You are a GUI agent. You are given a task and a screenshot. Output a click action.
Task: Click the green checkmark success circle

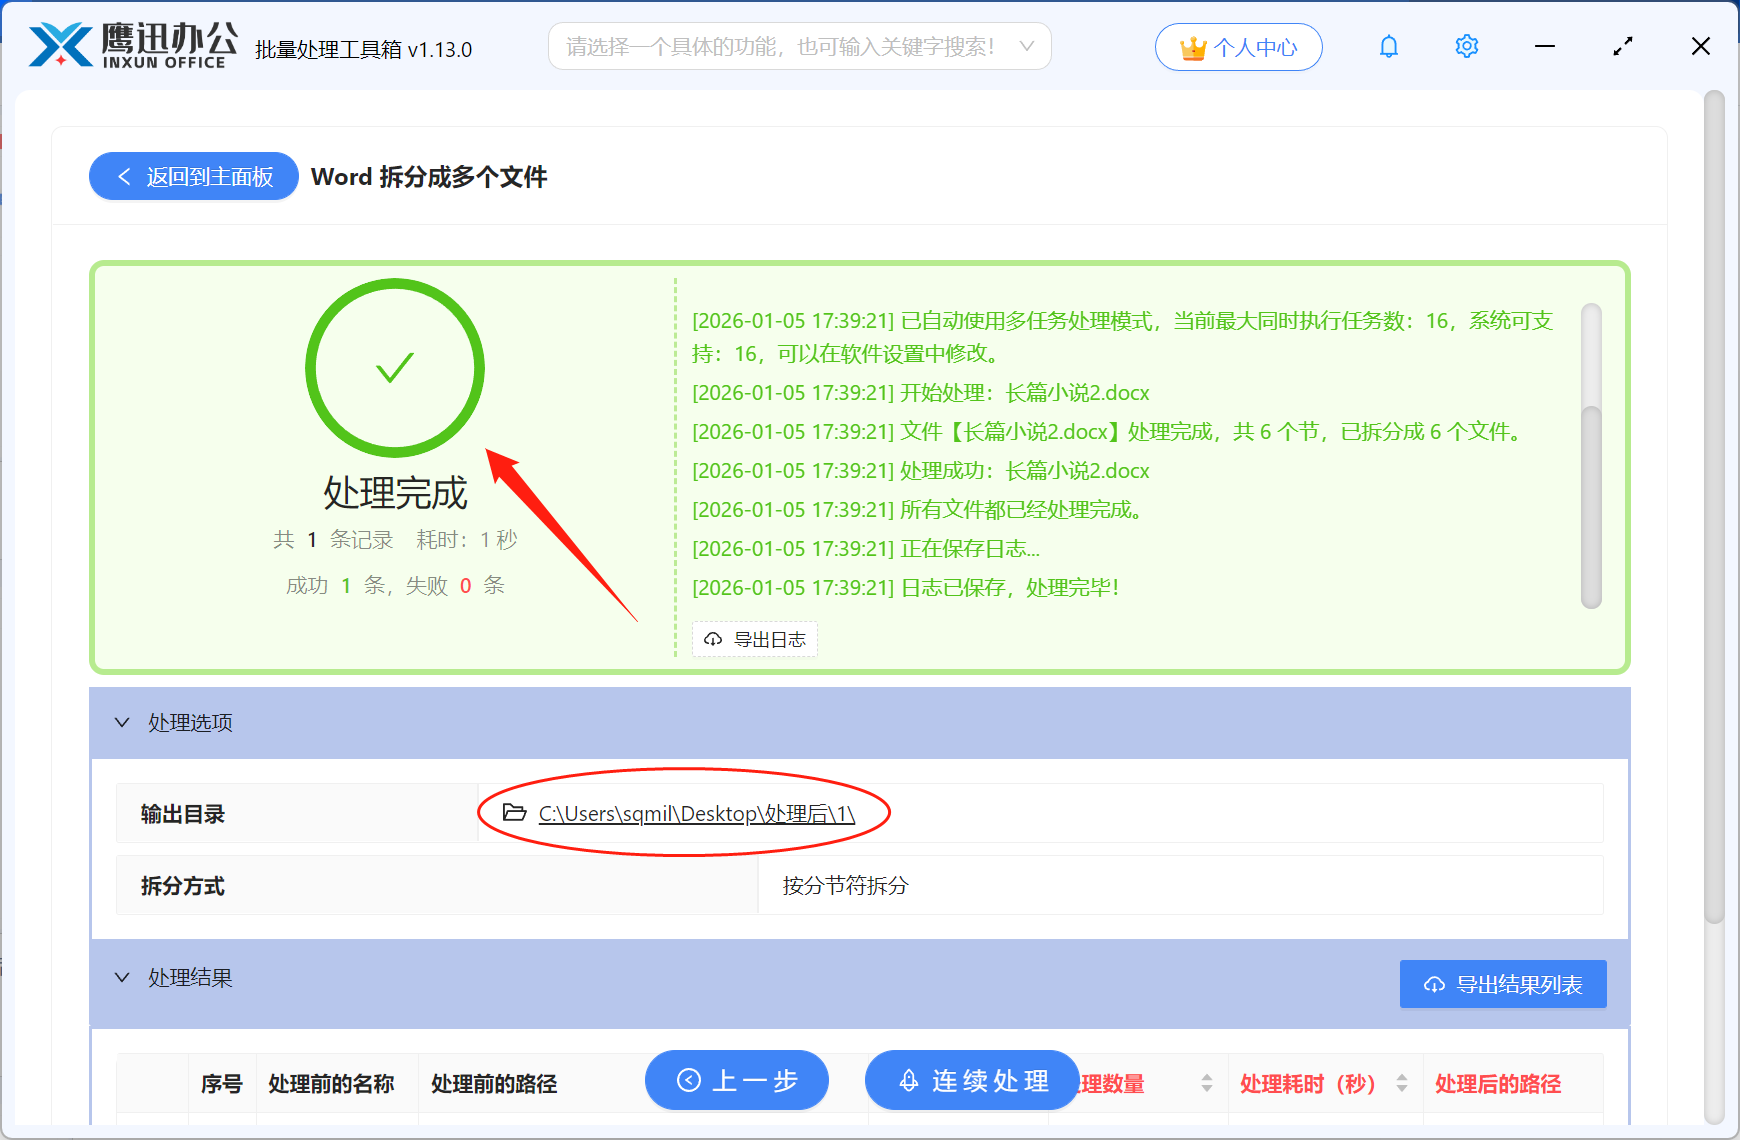[395, 368]
